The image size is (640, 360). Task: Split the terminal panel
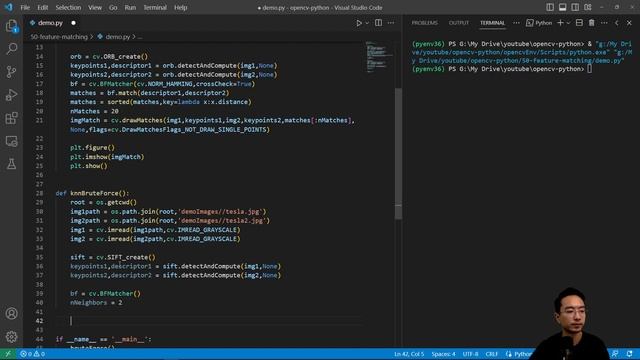[x=579, y=23]
